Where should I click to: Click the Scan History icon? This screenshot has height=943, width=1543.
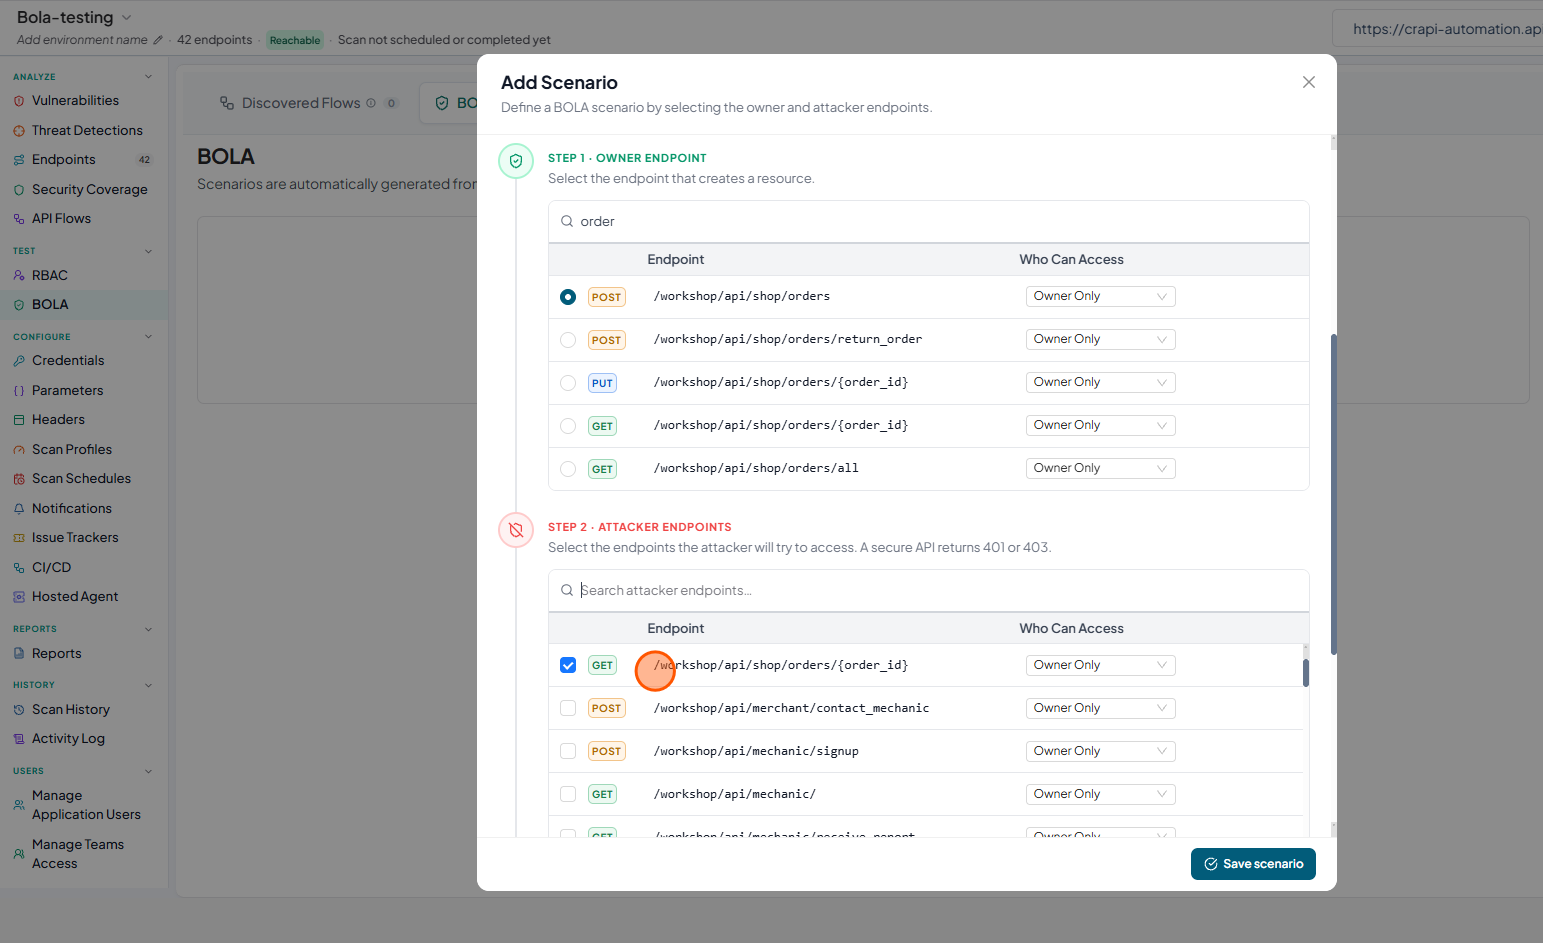point(19,710)
